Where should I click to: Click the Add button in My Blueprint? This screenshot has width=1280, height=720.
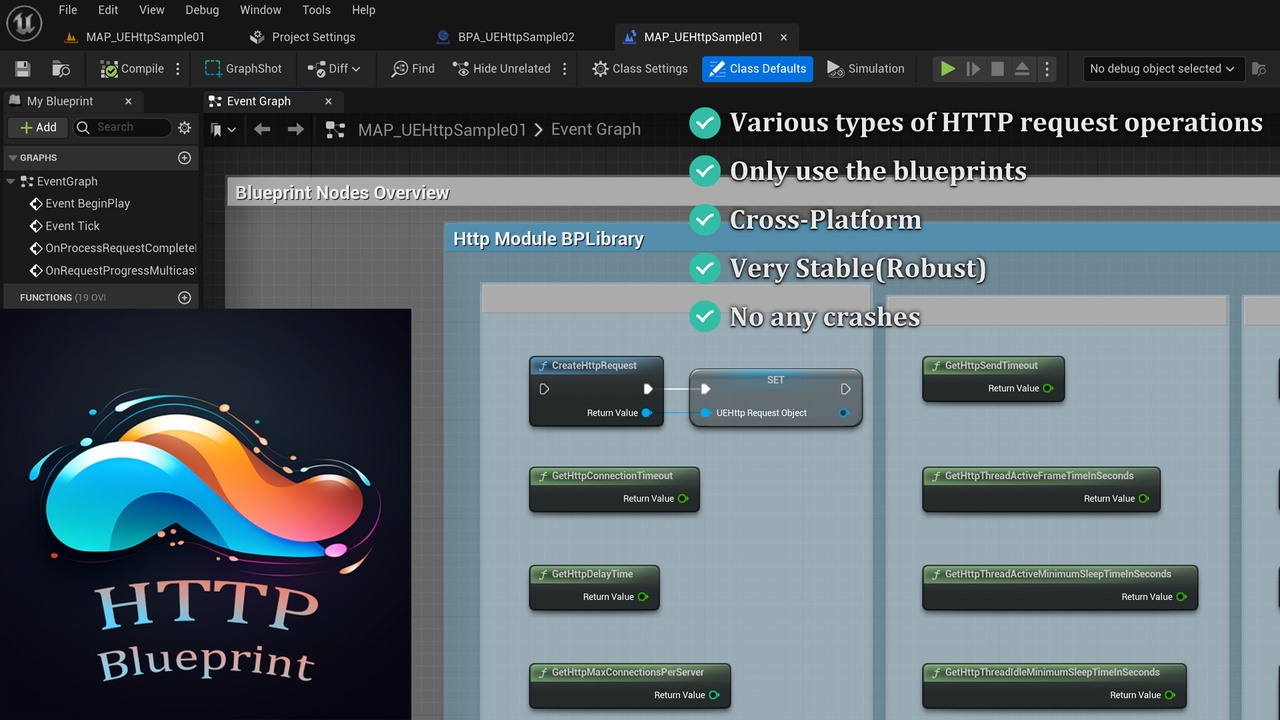coord(38,127)
